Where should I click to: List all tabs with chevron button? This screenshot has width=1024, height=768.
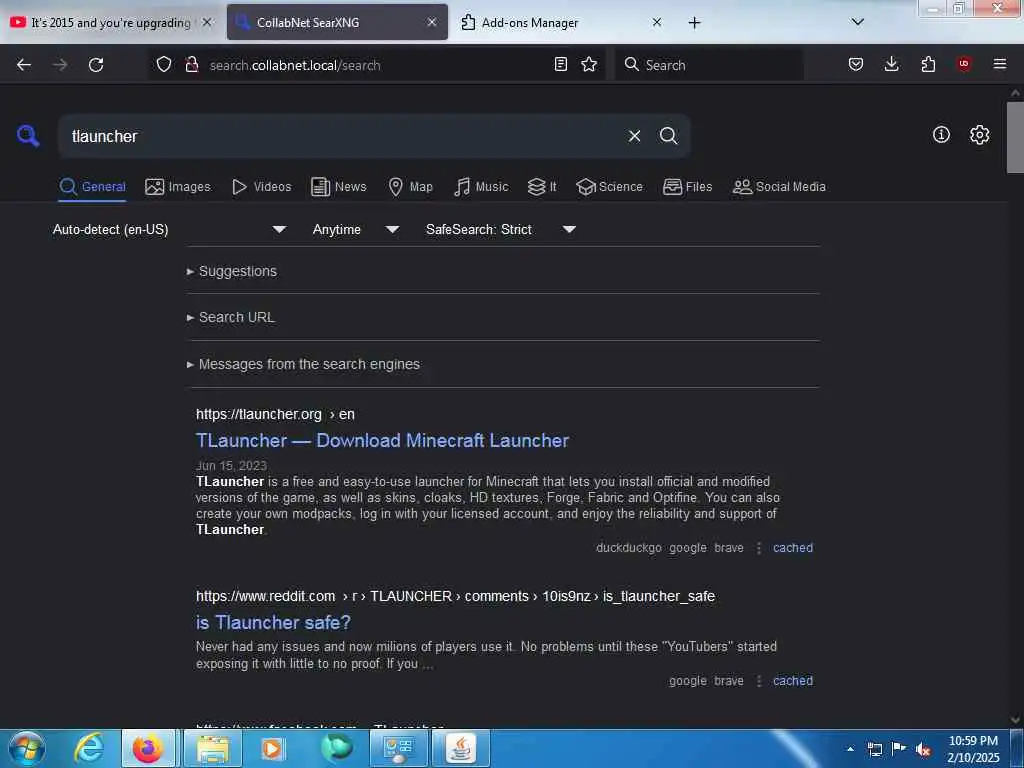[x=858, y=22]
